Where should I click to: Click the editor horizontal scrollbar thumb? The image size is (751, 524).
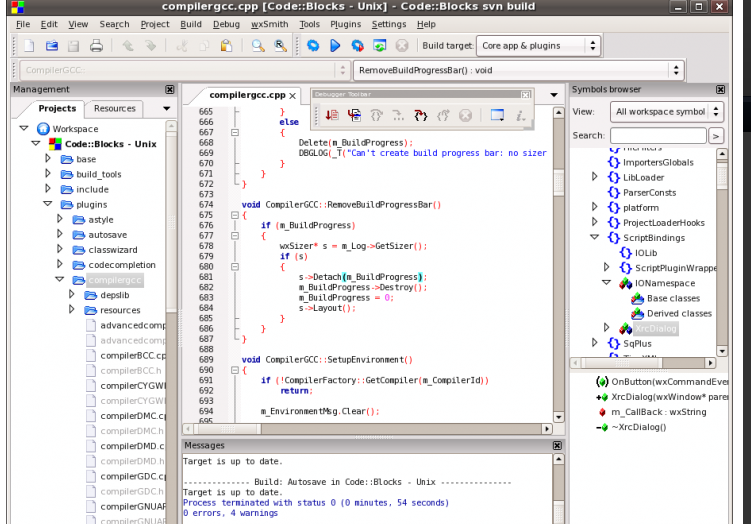tap(228, 429)
